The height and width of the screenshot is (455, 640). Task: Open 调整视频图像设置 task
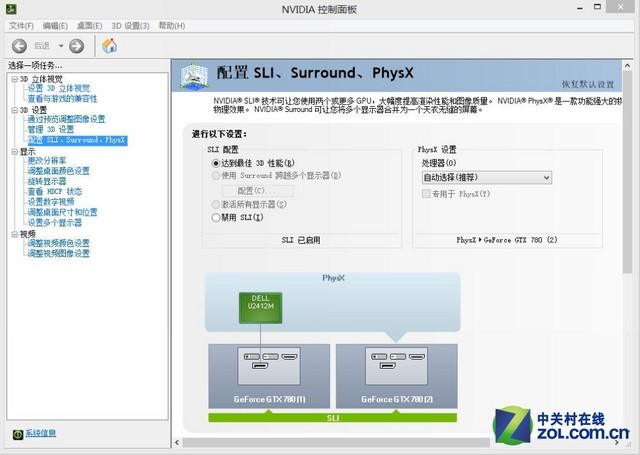[58, 253]
